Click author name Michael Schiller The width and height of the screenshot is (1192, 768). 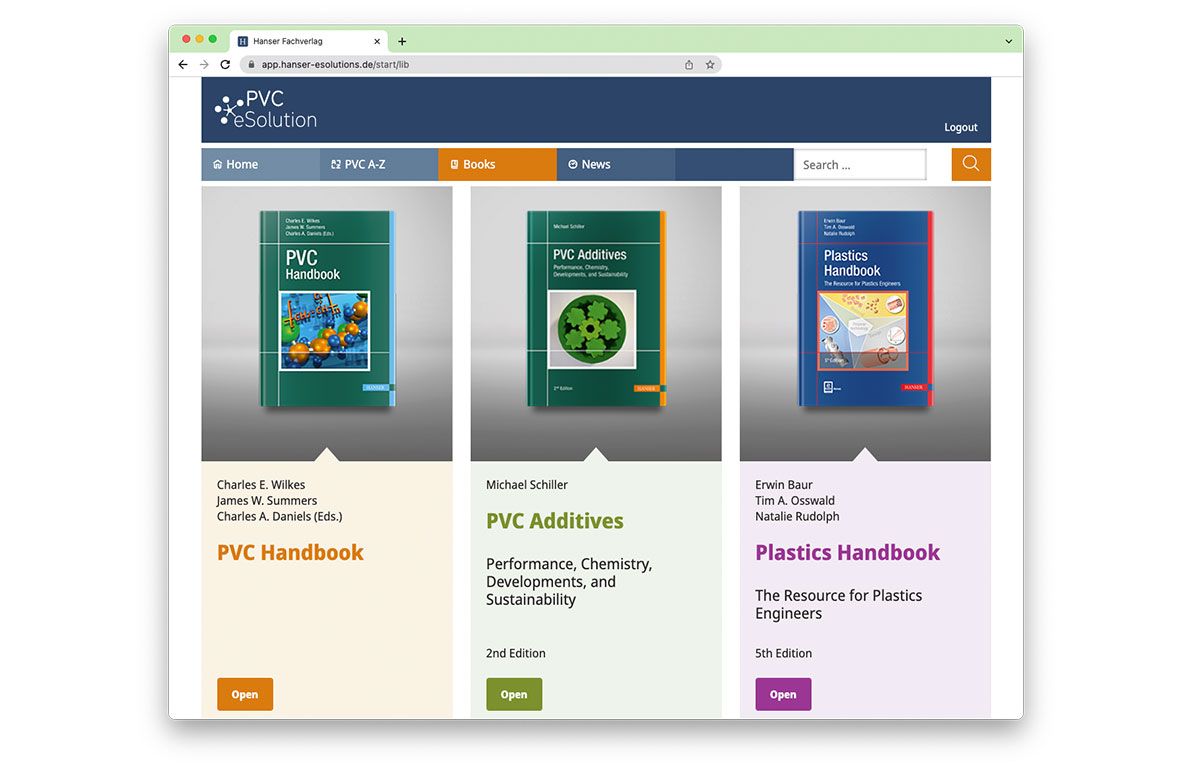(527, 484)
